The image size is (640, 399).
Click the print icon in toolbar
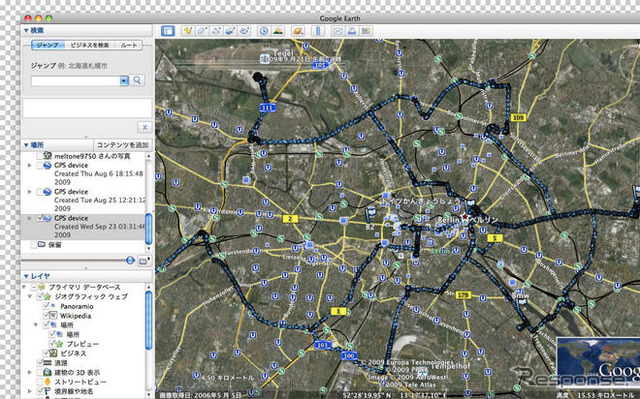coord(351,31)
